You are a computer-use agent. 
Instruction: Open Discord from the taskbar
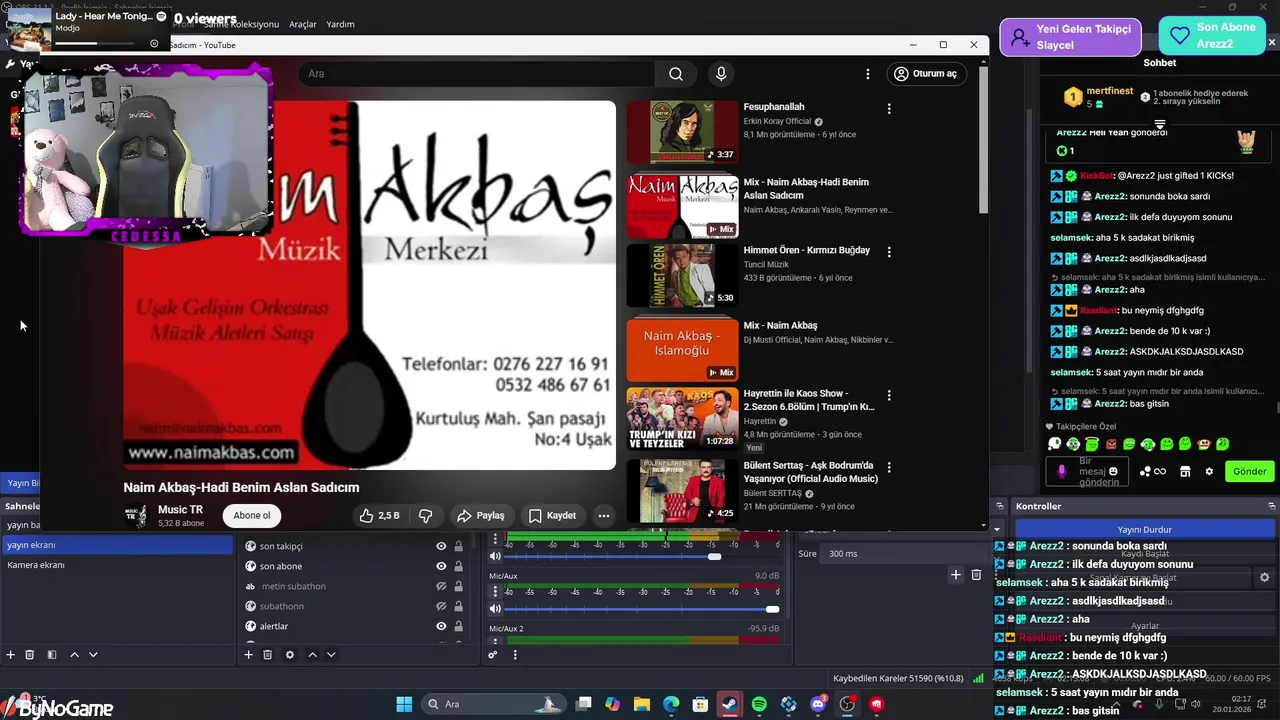[818, 704]
